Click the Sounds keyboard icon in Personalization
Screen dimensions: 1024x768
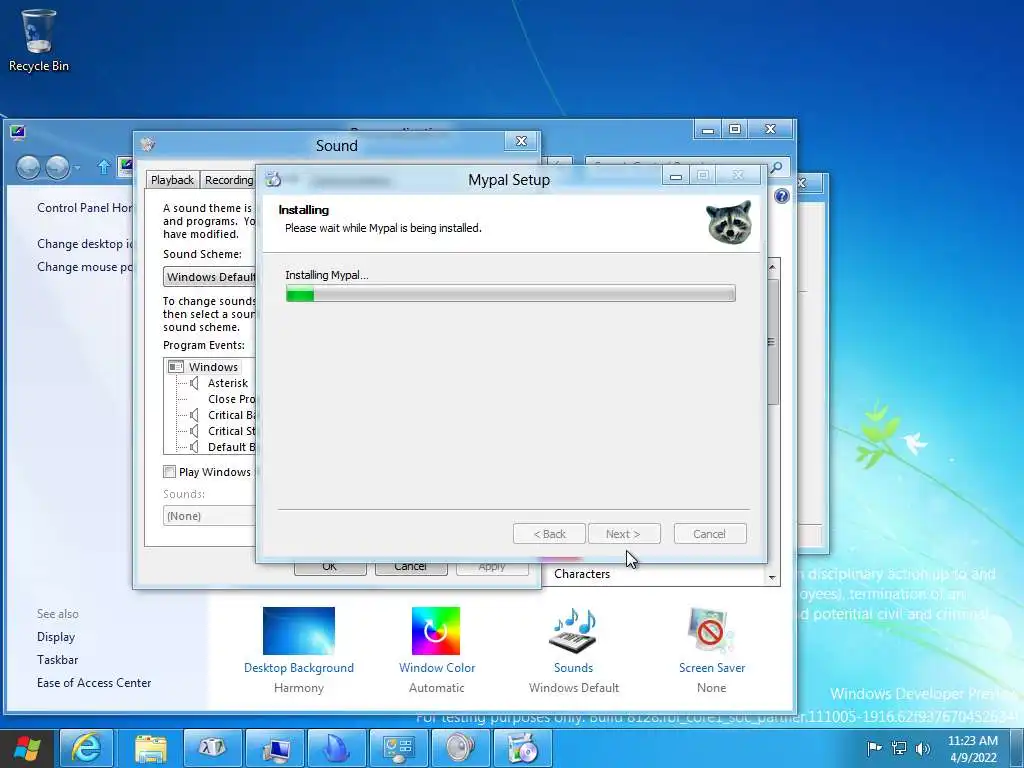coord(573,630)
